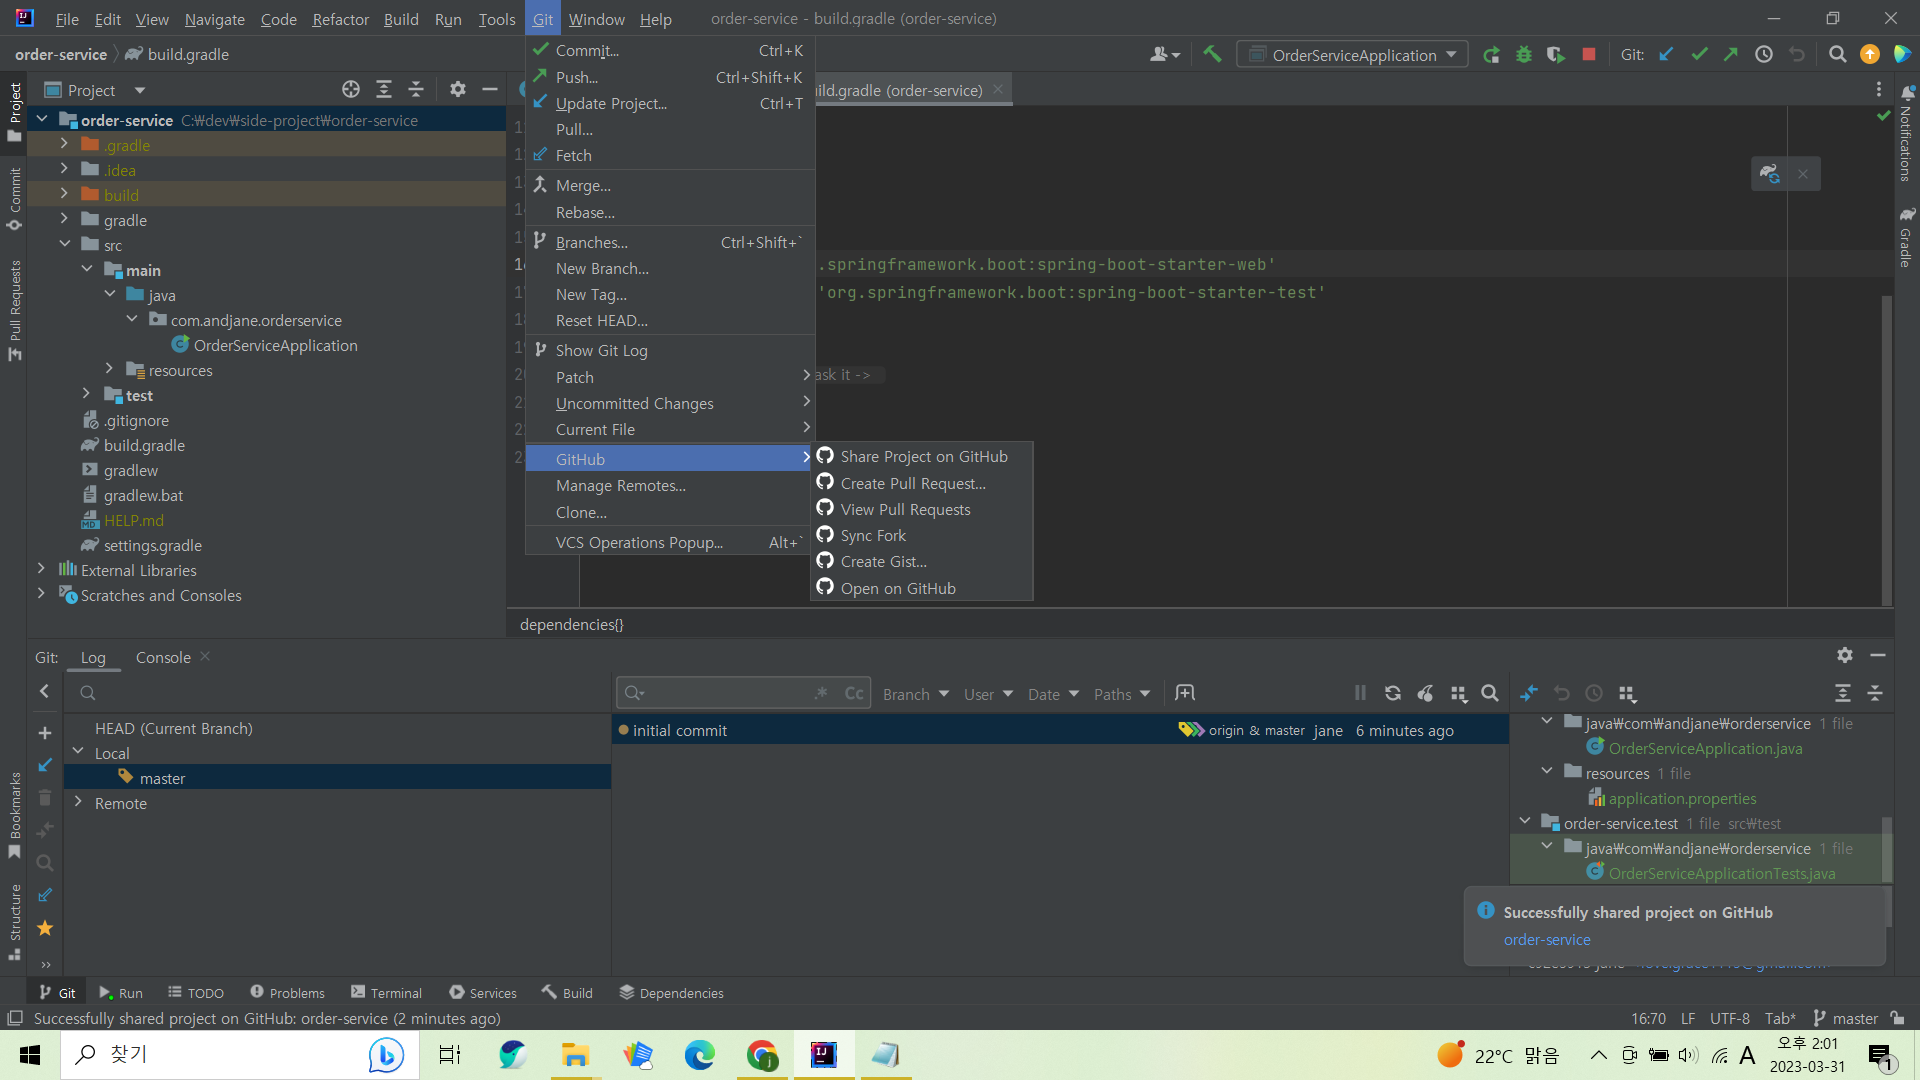This screenshot has width=1920, height=1080.
Task: Select the initial commit log row
Action: tap(680, 730)
